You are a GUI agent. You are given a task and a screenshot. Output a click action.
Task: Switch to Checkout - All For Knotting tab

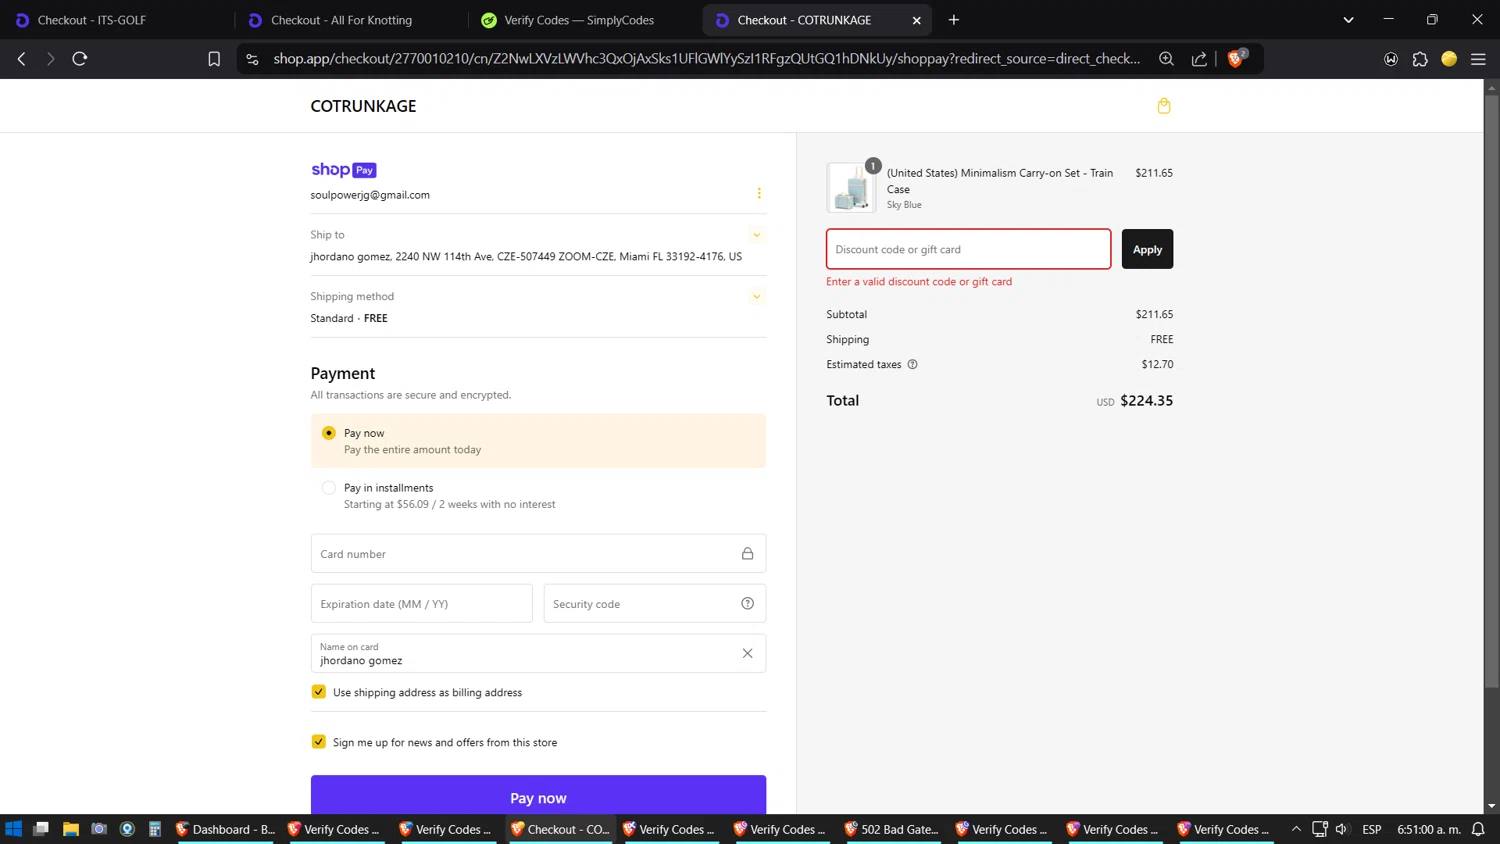tap(349, 20)
